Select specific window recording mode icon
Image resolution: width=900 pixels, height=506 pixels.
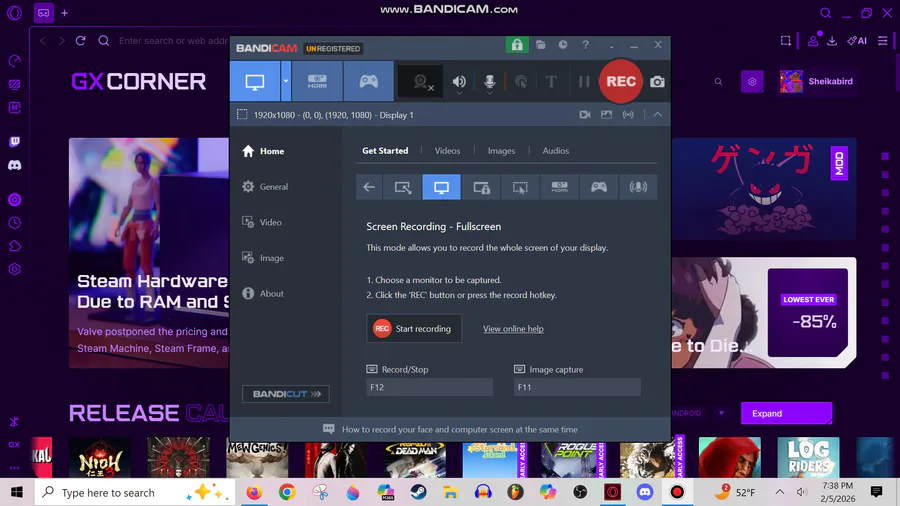pos(481,187)
